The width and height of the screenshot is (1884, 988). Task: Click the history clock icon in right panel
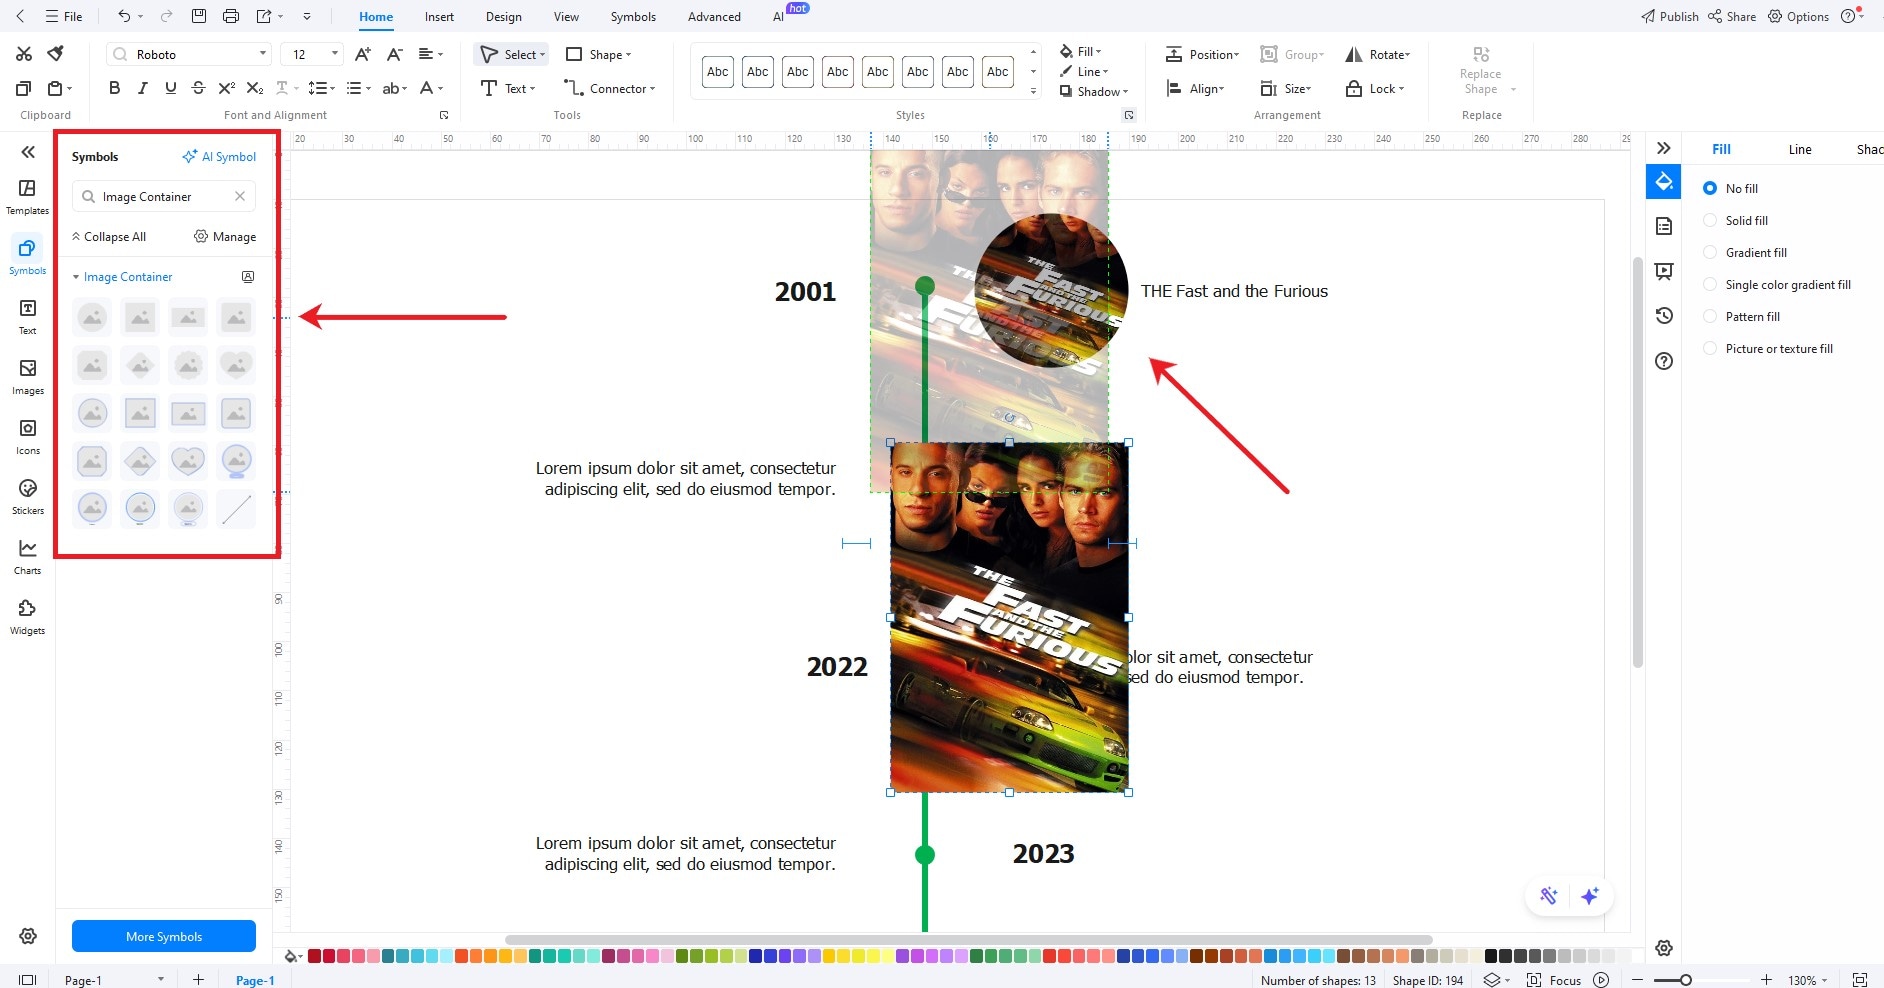(x=1664, y=316)
